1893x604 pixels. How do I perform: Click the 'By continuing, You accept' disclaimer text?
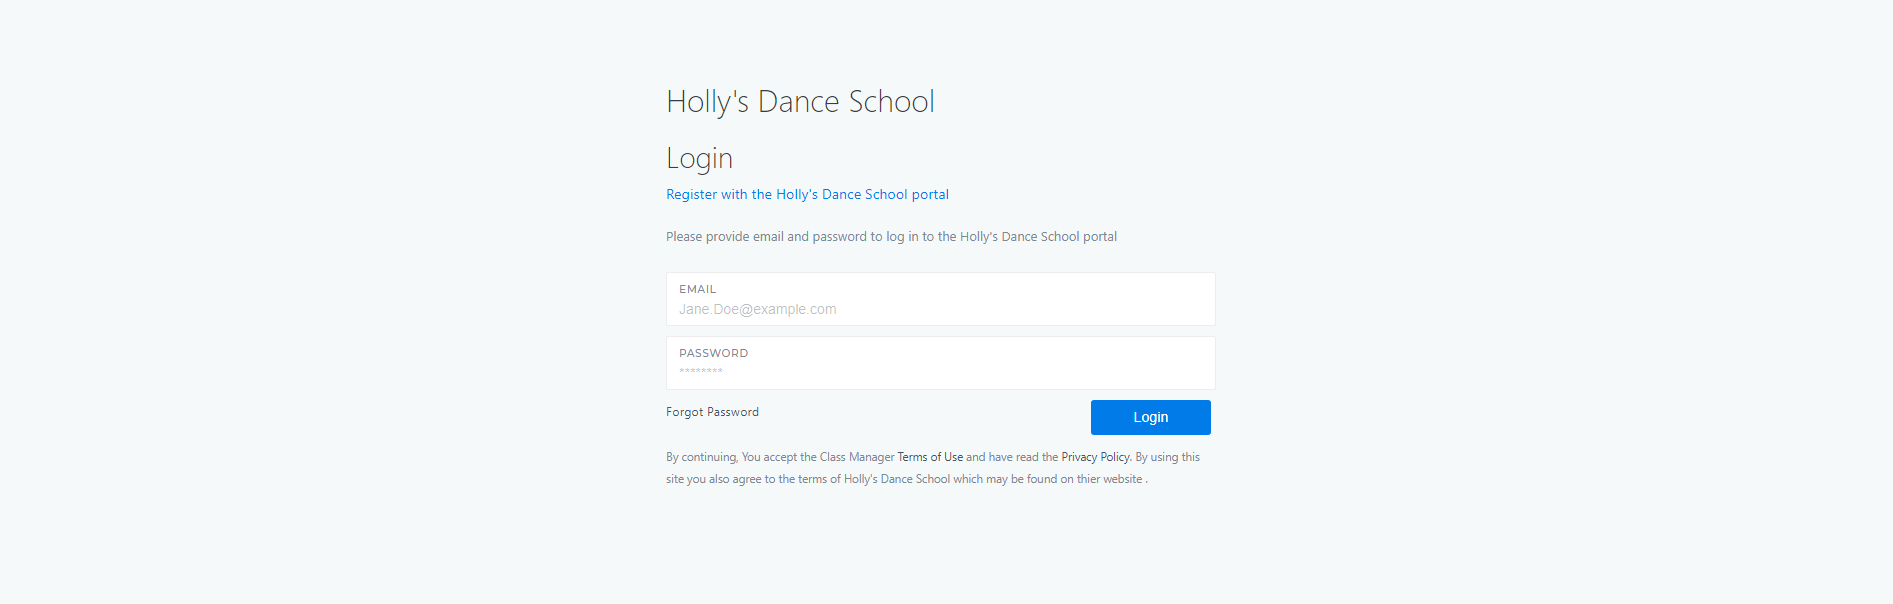(x=933, y=468)
